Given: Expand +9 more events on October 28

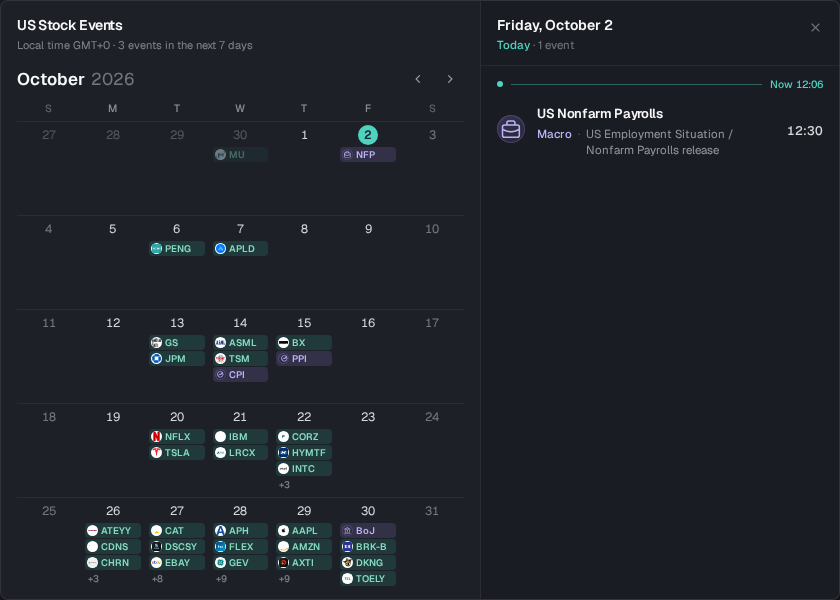Looking at the screenshot, I should pyautogui.click(x=221, y=579).
